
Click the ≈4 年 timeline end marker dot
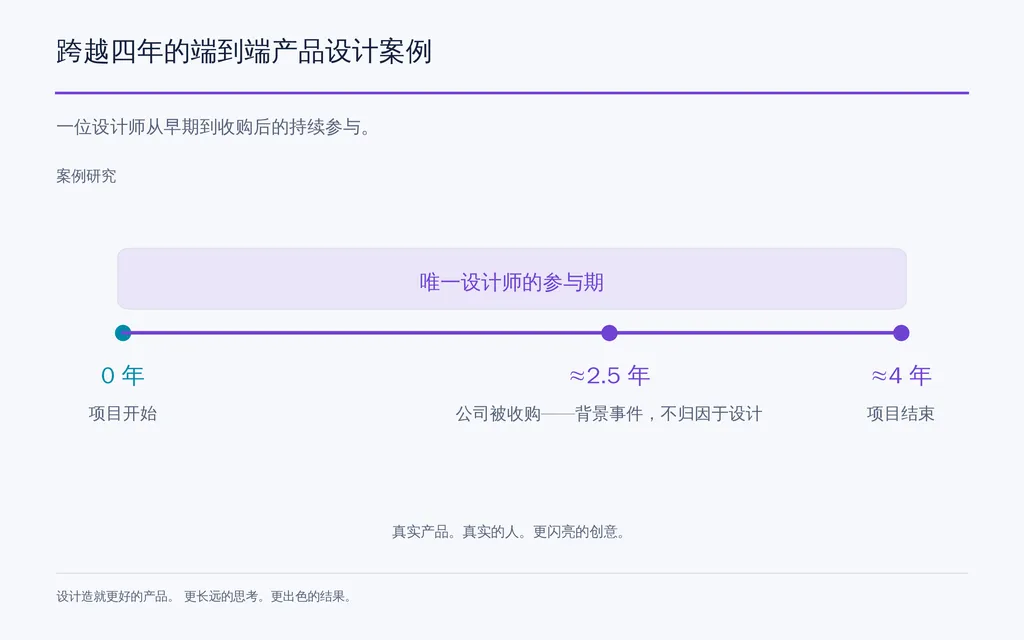901,333
